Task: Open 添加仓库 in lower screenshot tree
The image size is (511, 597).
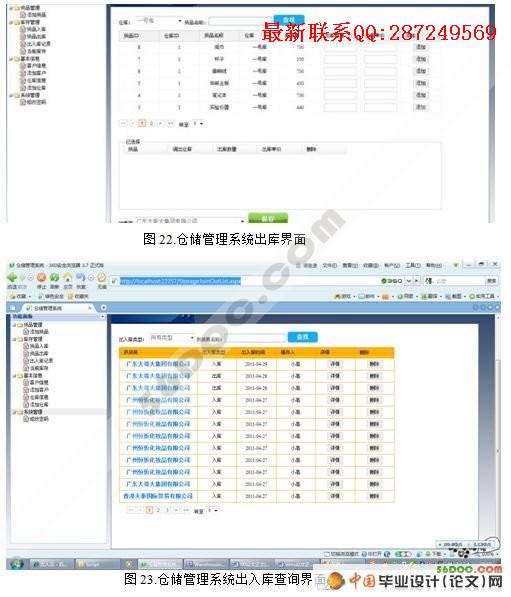Action: [38, 404]
